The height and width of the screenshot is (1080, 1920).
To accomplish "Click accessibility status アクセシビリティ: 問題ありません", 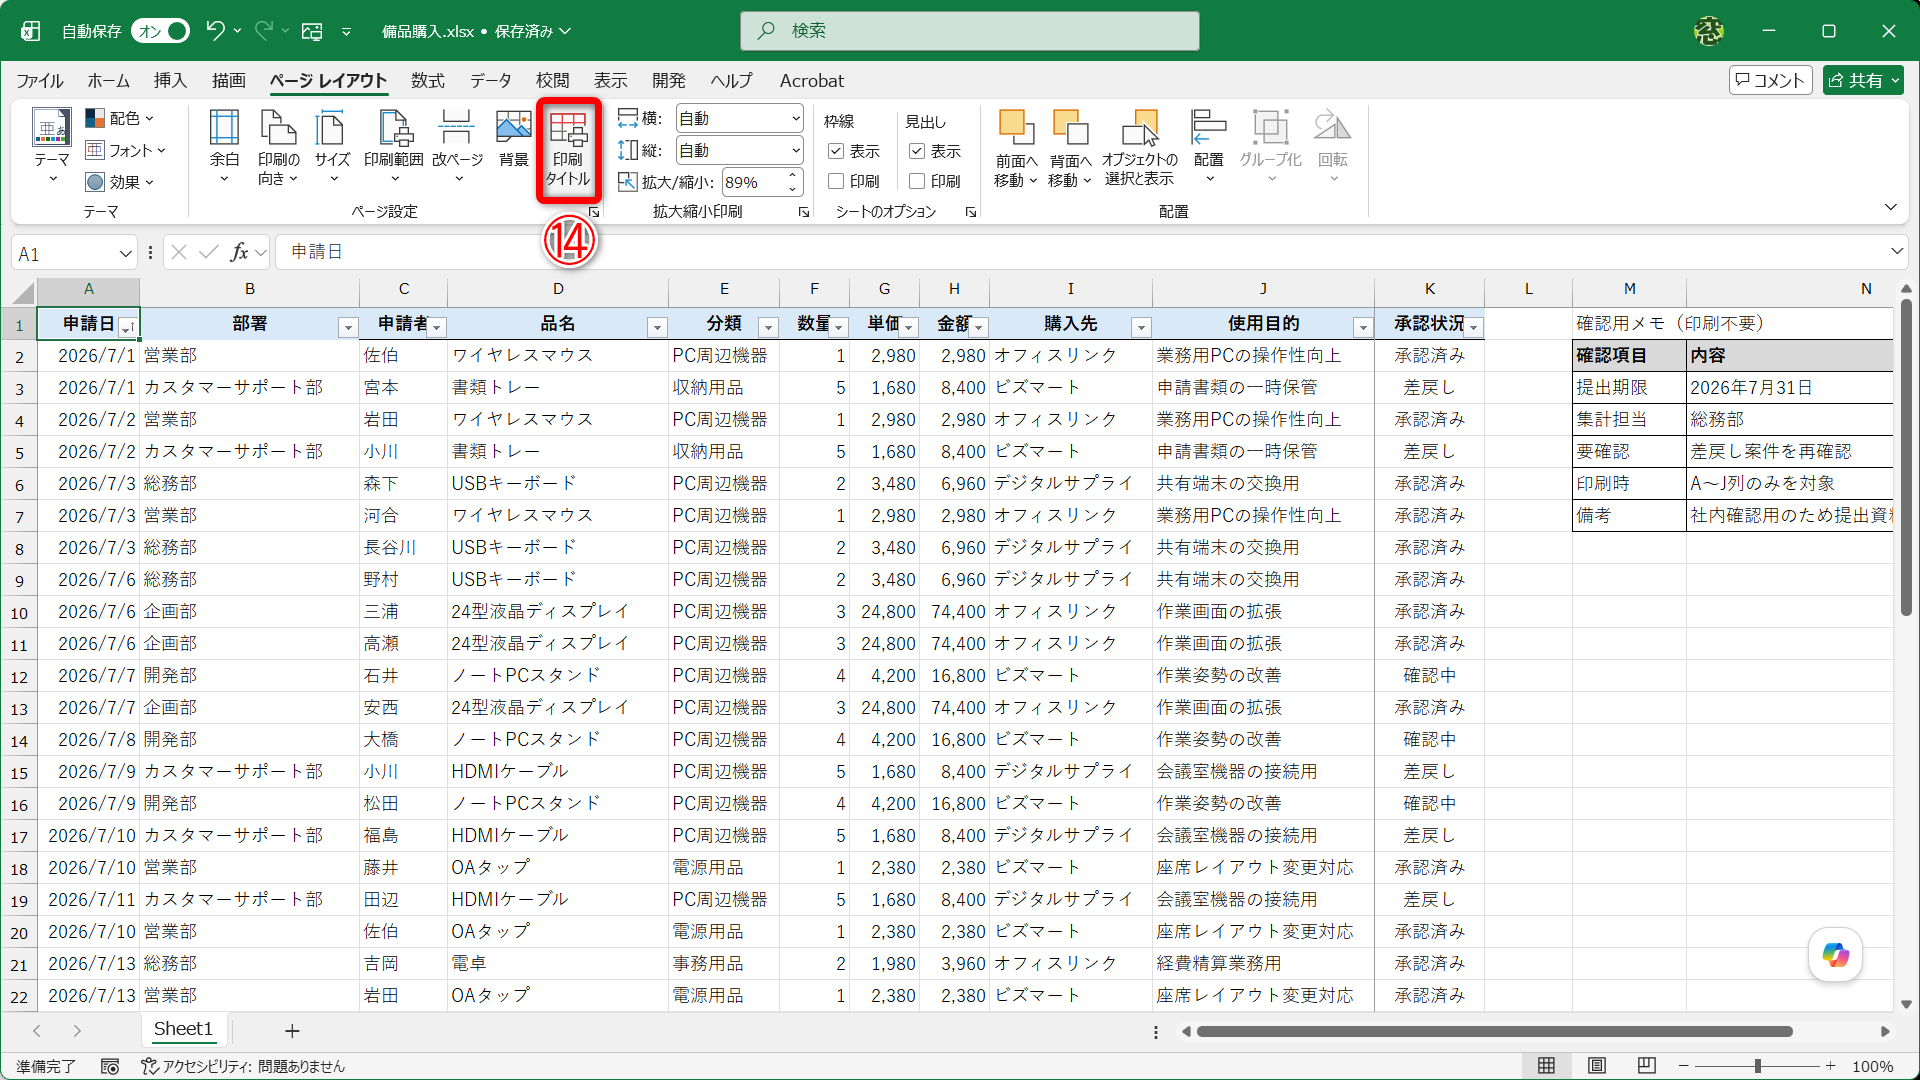I will click(x=243, y=1067).
